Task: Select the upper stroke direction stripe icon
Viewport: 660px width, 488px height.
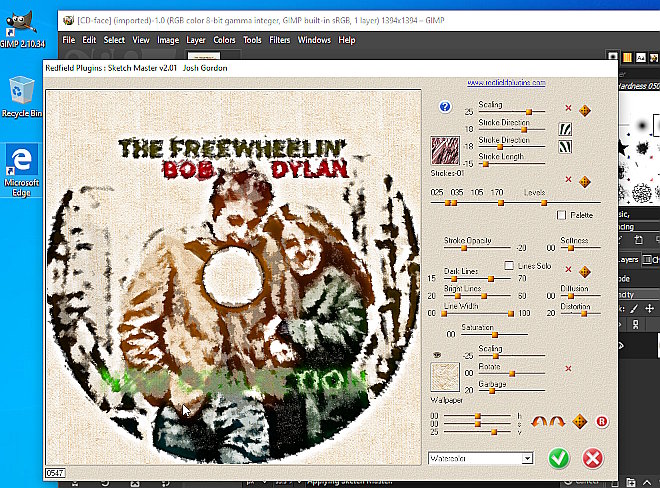Action: [565, 129]
